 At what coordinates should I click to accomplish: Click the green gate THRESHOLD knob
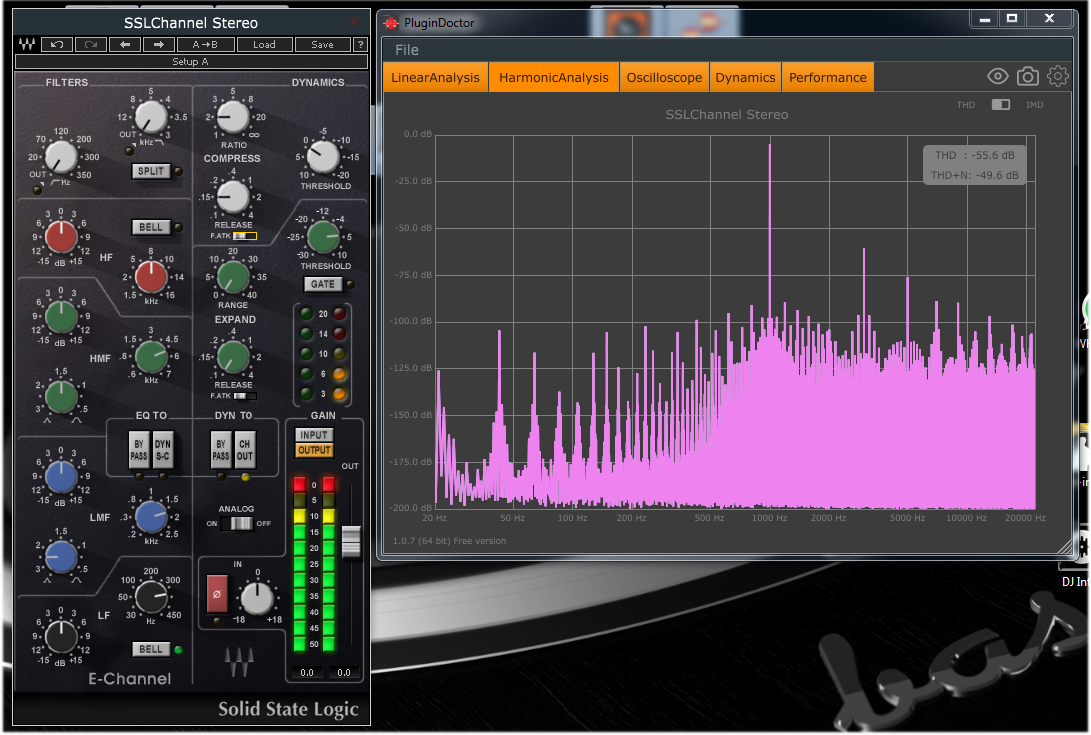pos(323,237)
